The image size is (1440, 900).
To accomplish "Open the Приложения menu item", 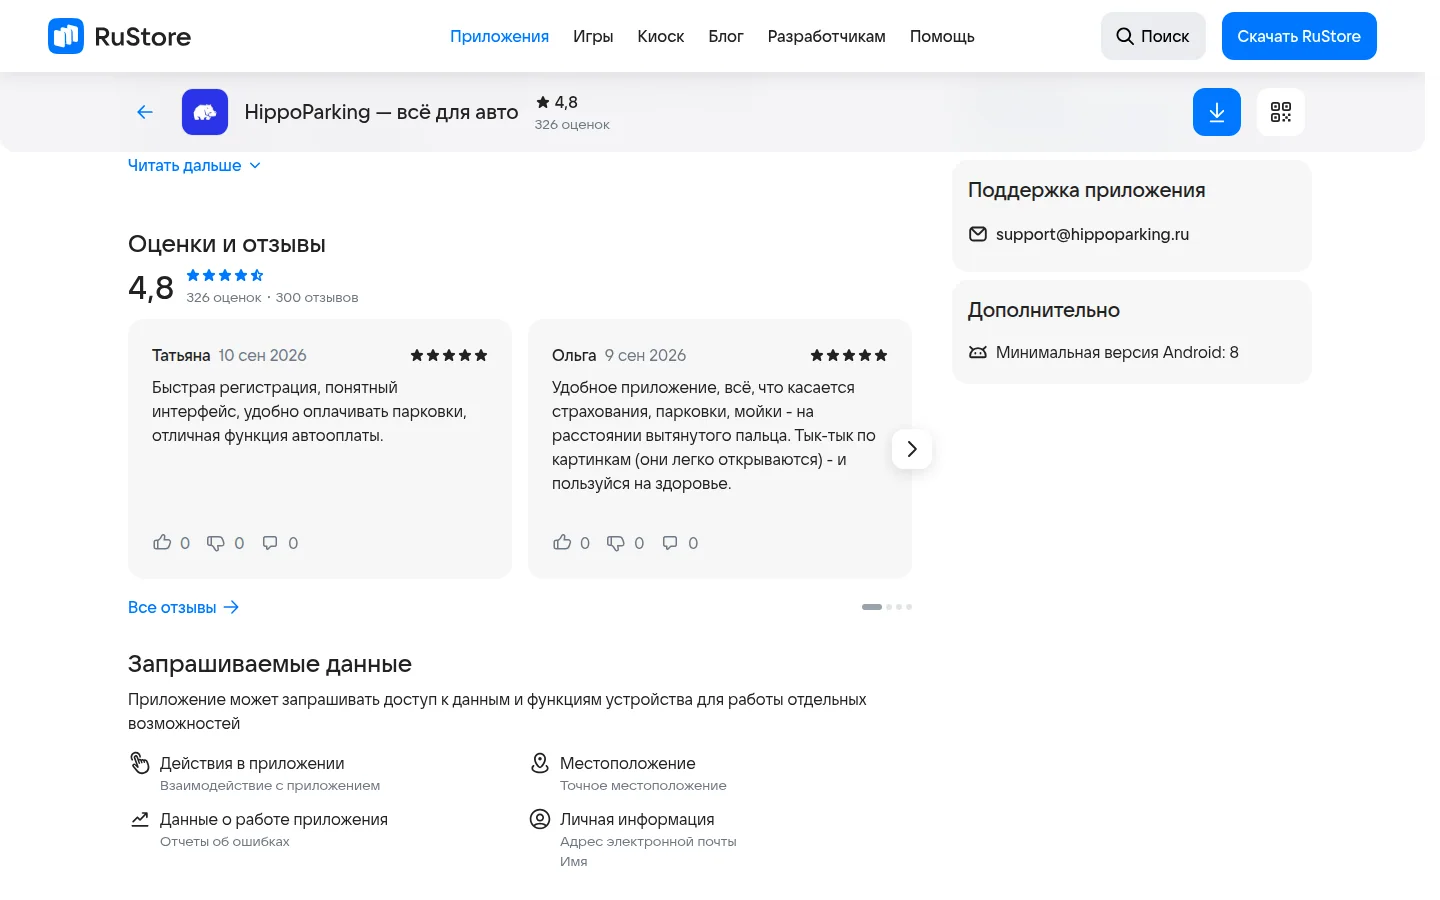I will coord(499,36).
